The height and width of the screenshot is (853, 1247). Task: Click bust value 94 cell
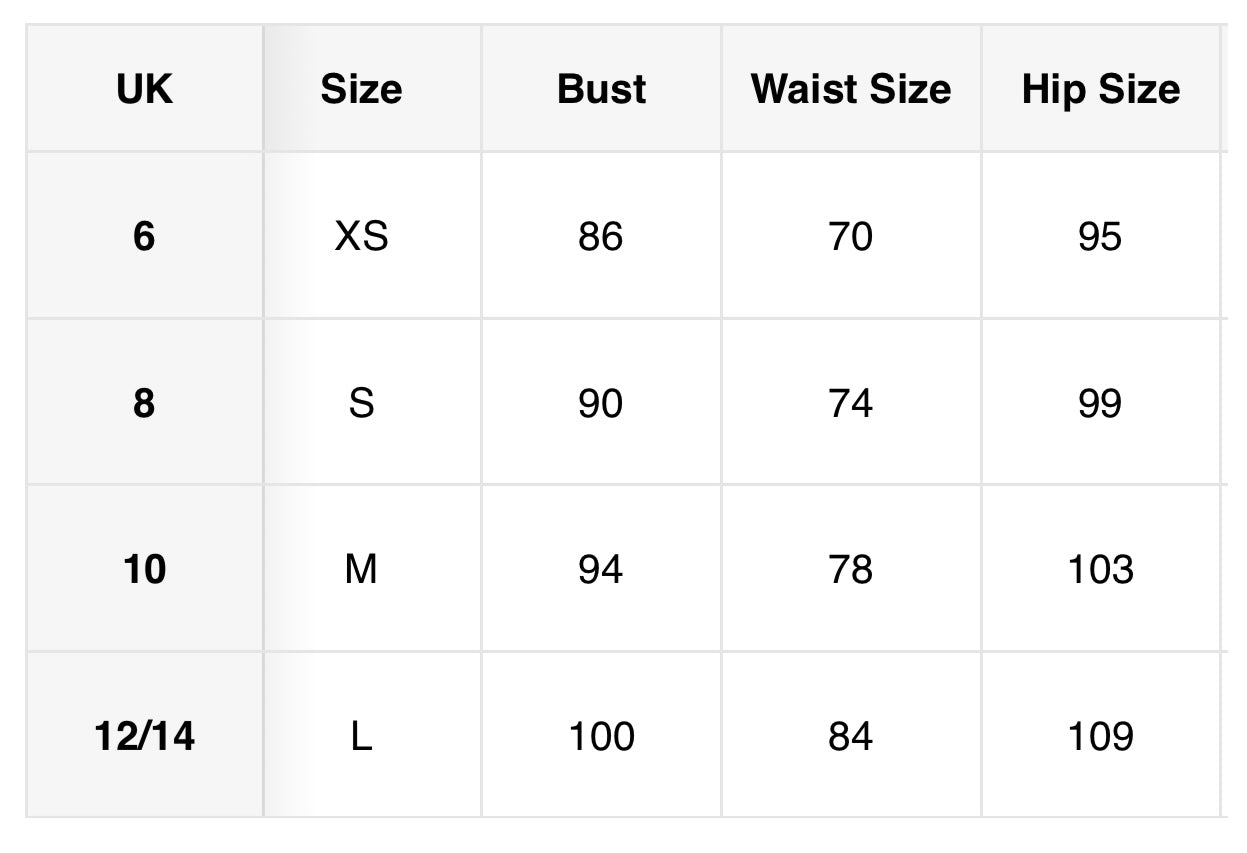tap(600, 570)
